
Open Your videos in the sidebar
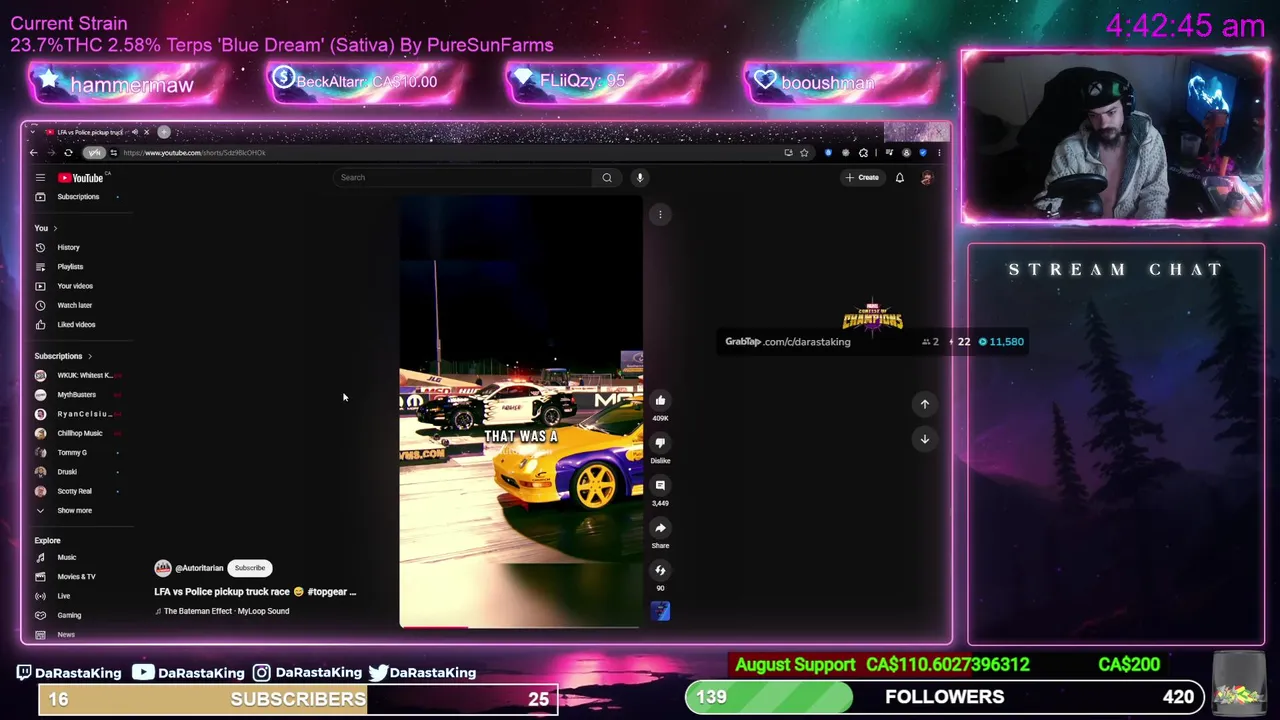[x=75, y=286]
